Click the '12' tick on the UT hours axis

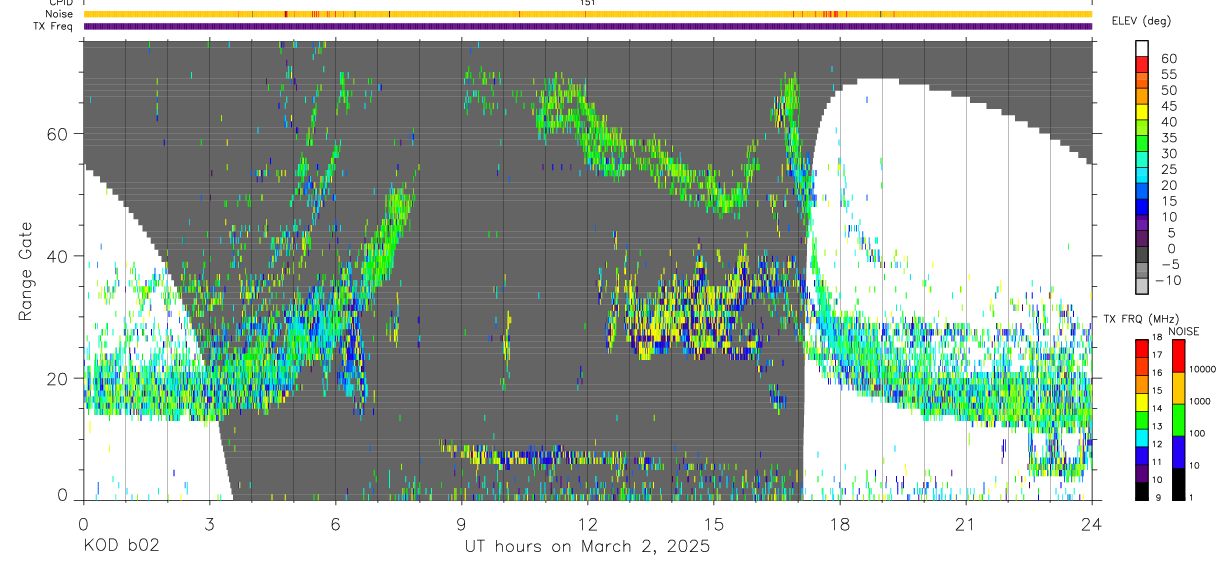pyautogui.click(x=587, y=524)
